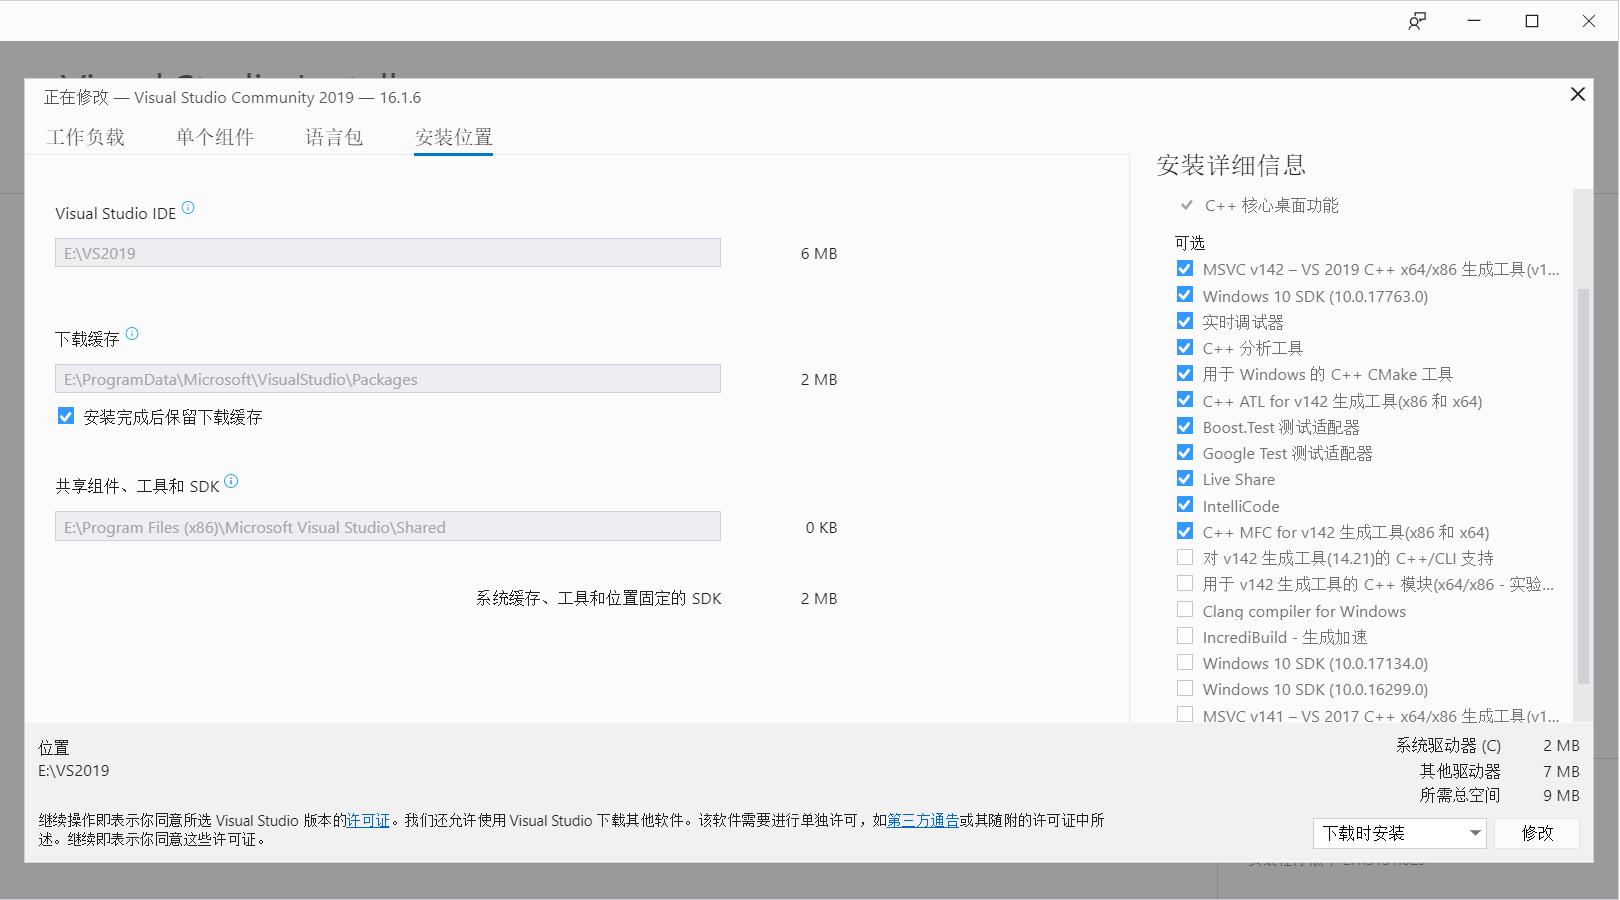Uncheck Windows 10 SDK (10.0.17763.0)
Viewport: 1620px width, 900px height.
click(x=1185, y=295)
